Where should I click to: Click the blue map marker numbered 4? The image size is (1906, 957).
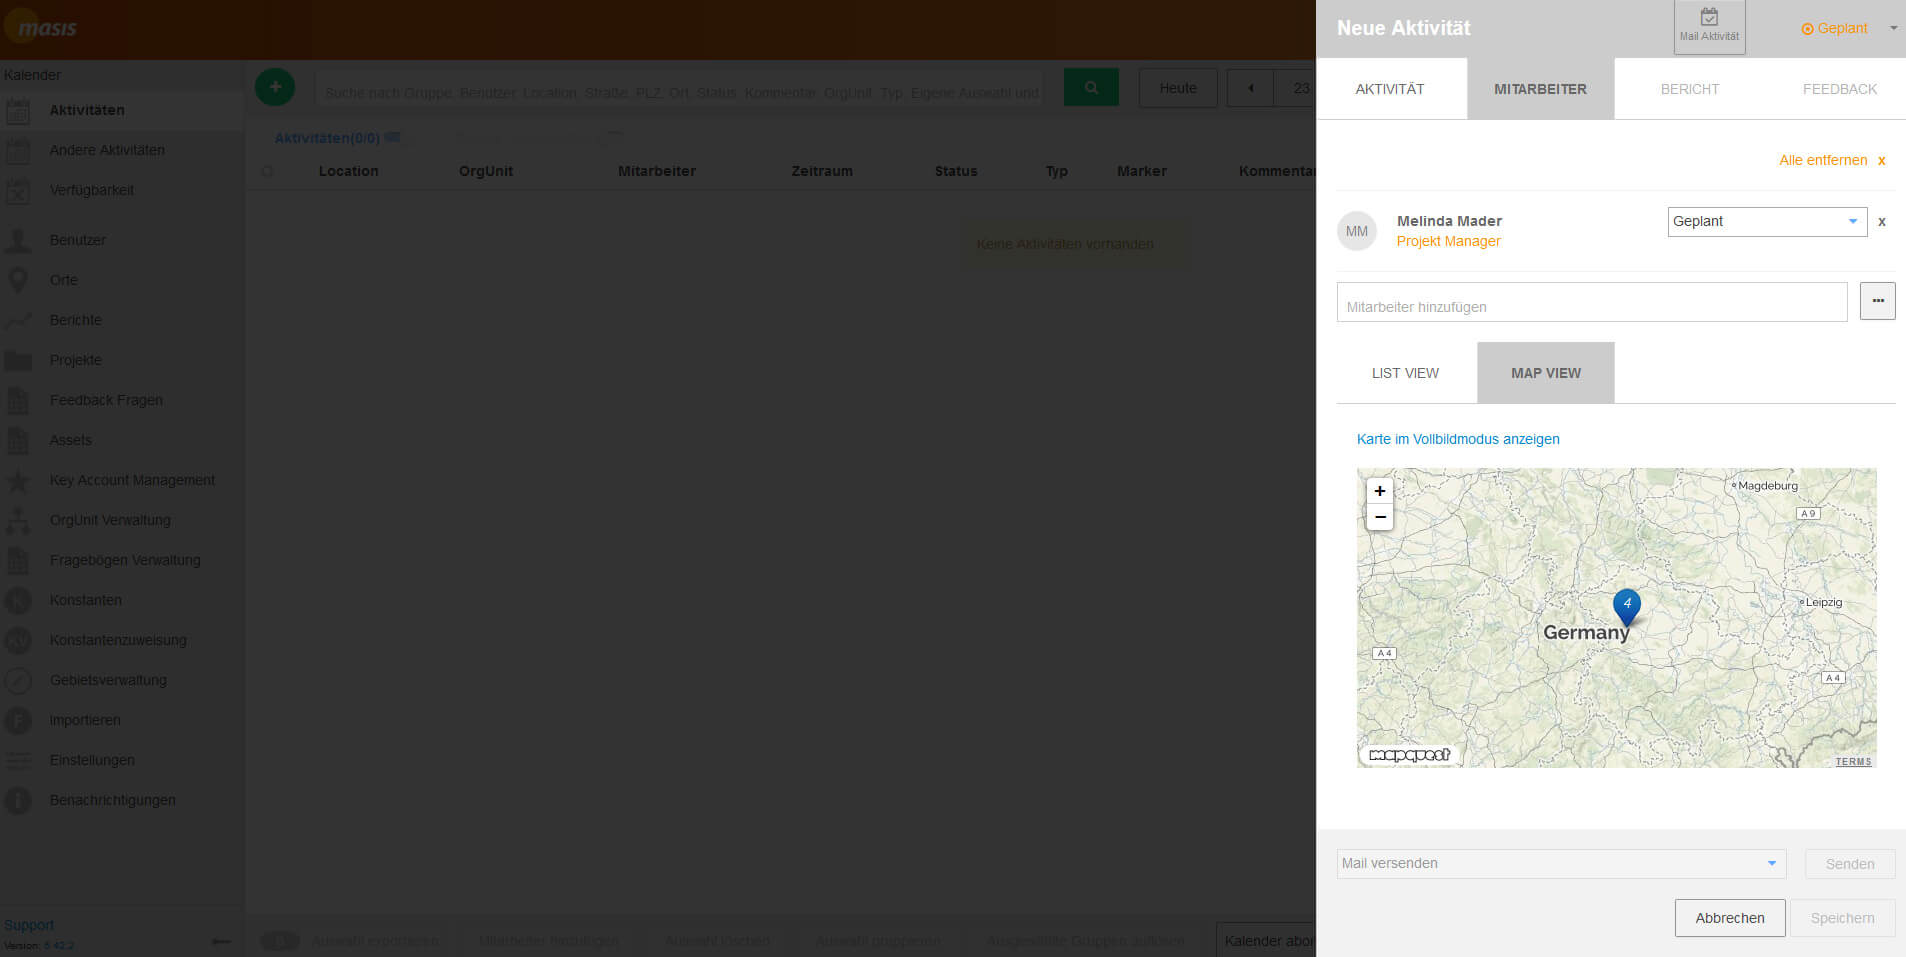(1627, 606)
